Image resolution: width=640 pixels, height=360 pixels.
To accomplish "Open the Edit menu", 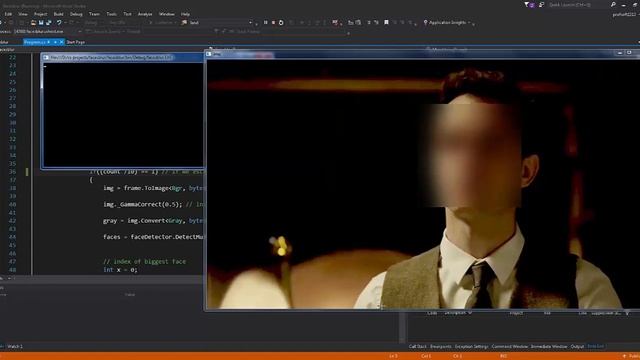I will 8,14.
